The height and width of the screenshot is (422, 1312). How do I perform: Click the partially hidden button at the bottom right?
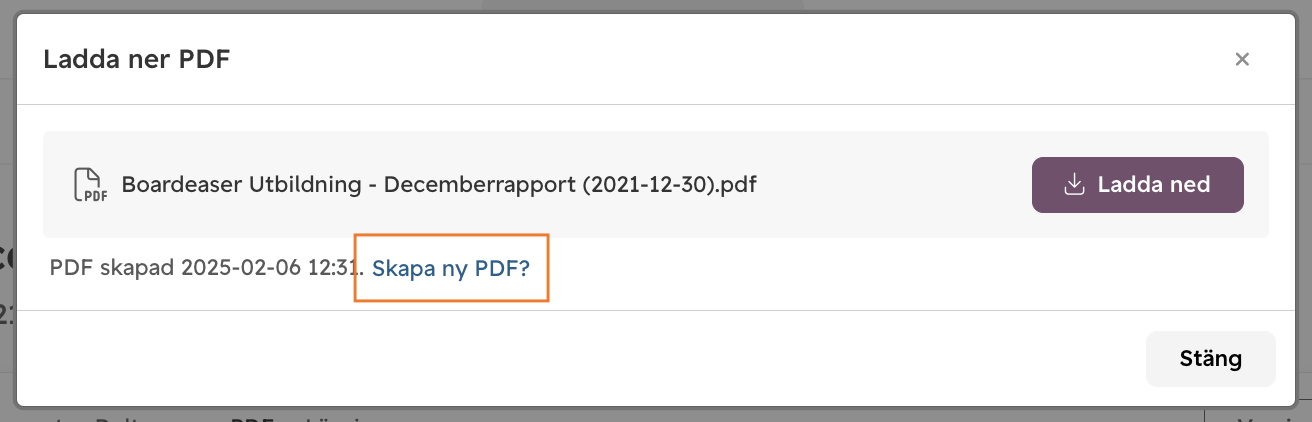click(x=1258, y=415)
